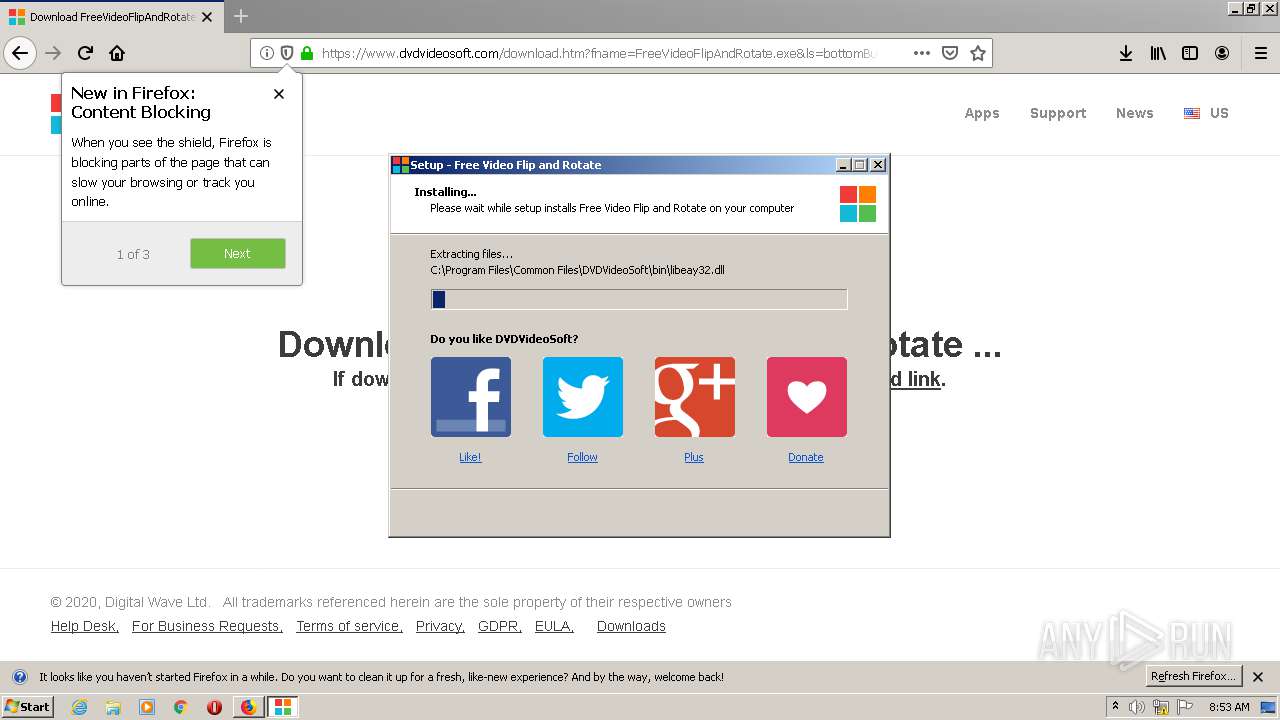Click the clock showing 8:53 AM

tap(1229, 707)
